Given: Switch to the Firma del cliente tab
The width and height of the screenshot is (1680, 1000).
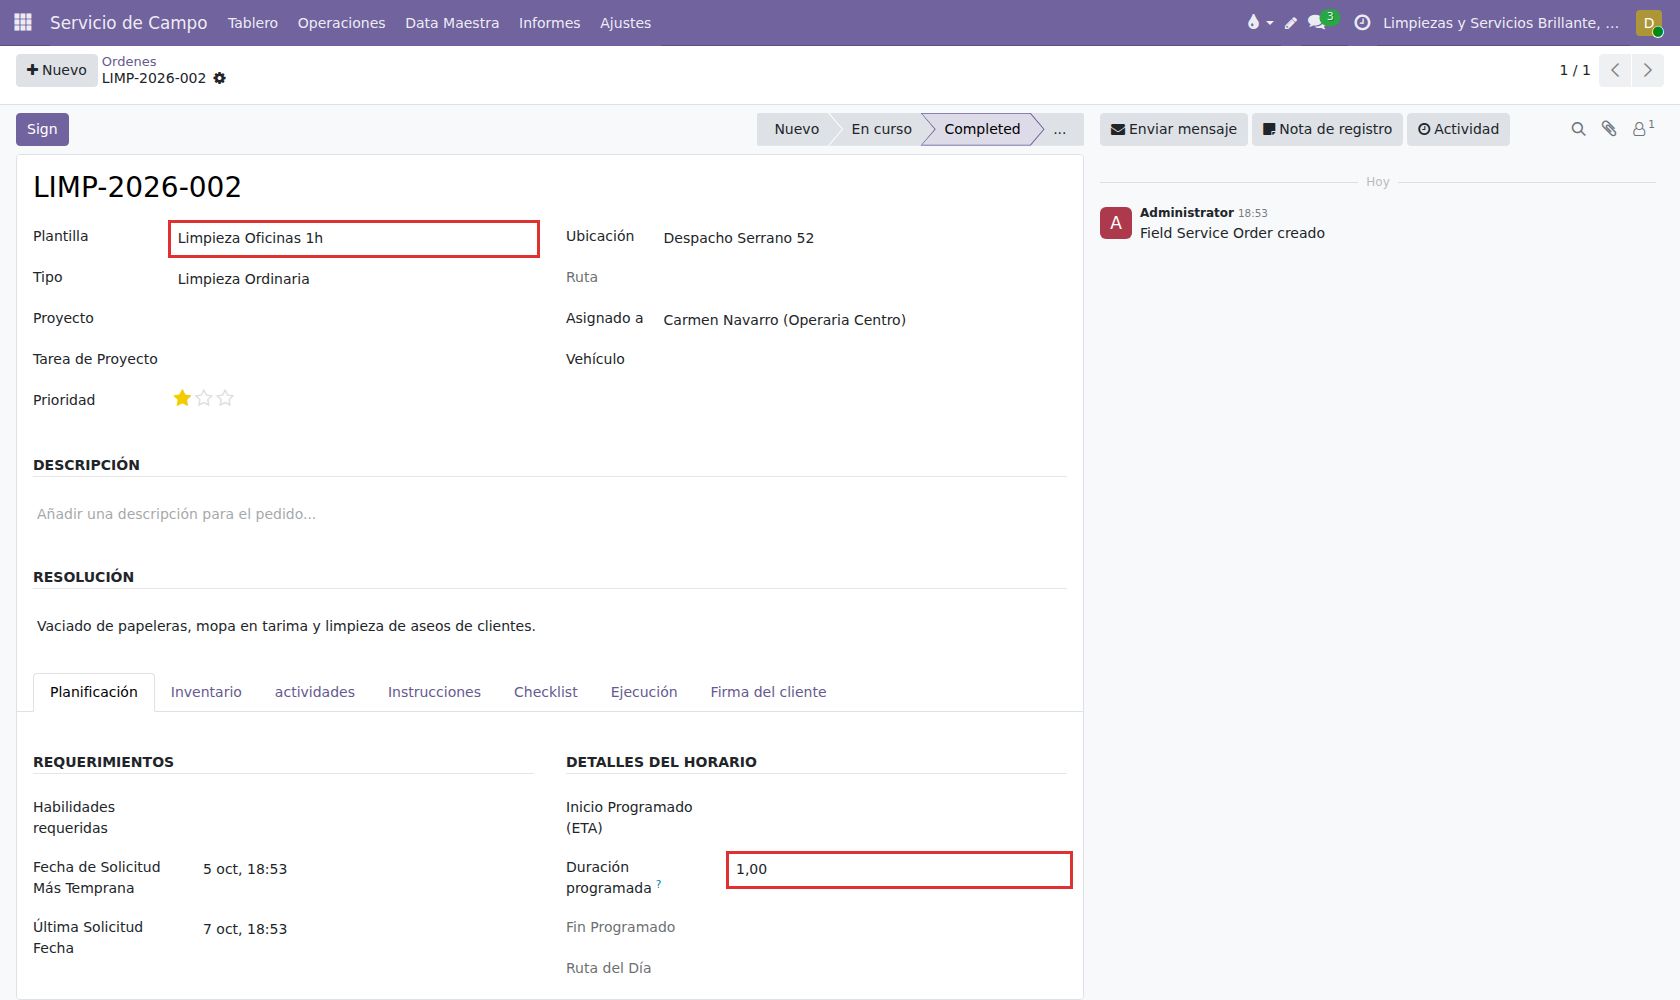Looking at the screenshot, I should (x=768, y=692).
